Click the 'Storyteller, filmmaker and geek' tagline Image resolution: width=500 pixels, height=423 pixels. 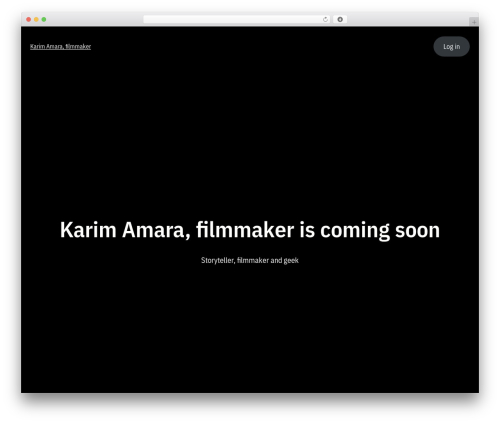point(250,260)
